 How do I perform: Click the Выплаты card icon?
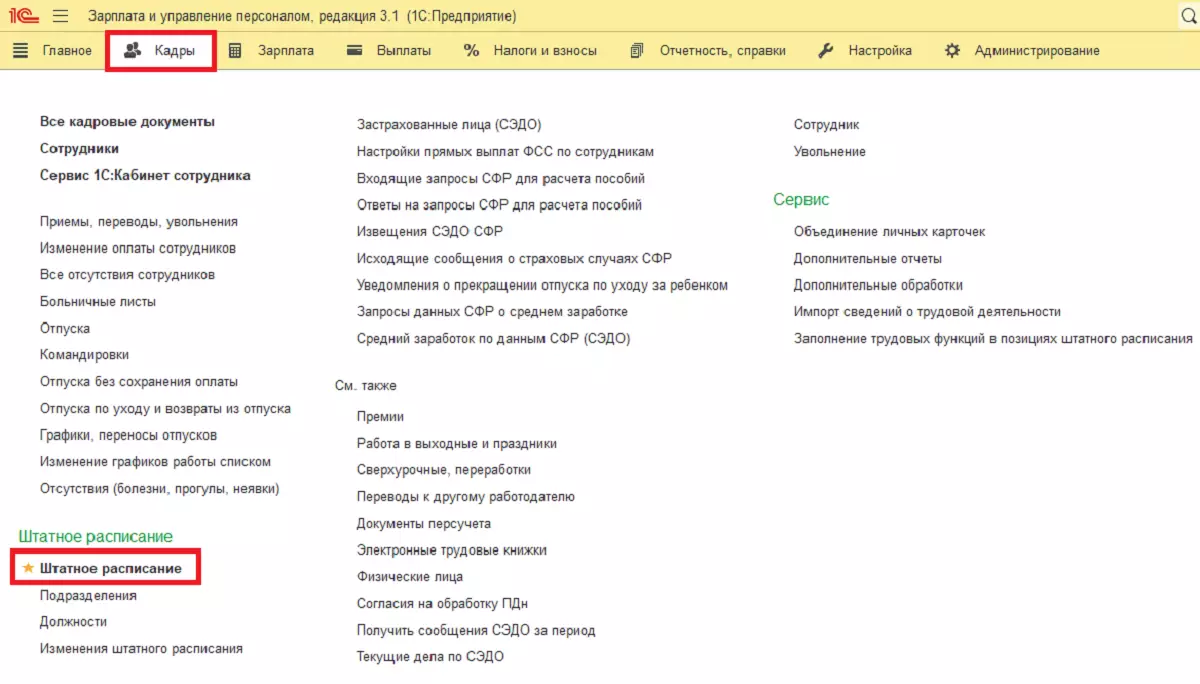coord(354,50)
